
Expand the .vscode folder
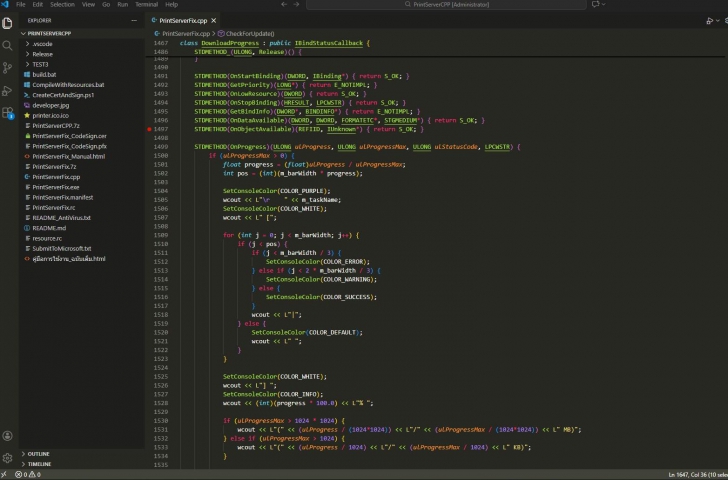pyautogui.click(x=42, y=44)
